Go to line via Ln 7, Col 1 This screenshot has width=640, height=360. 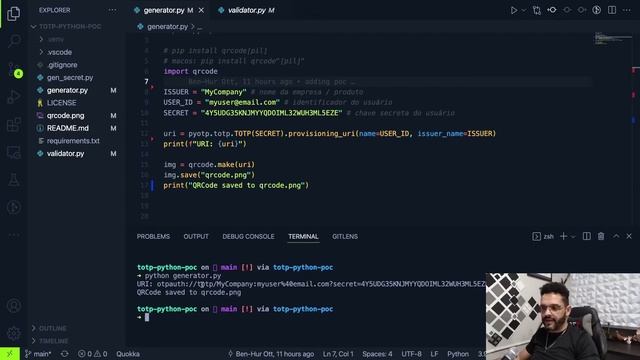click(338, 354)
